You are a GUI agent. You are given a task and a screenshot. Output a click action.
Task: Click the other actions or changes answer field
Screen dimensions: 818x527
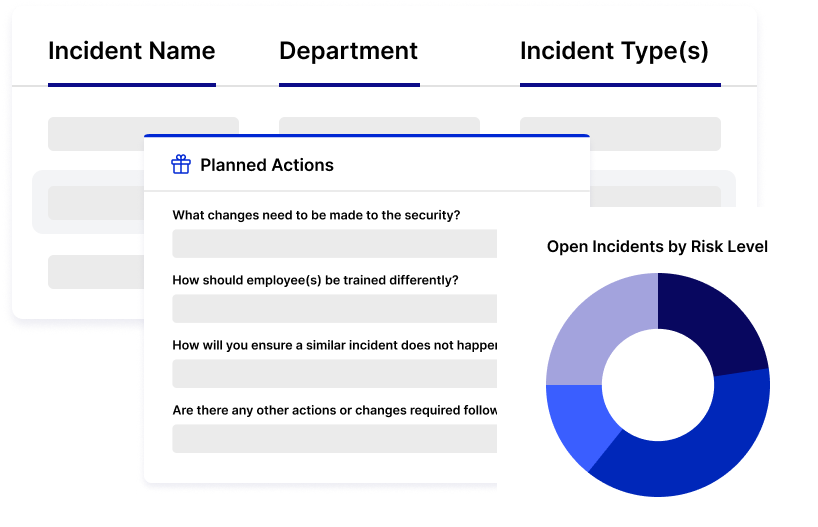(x=334, y=439)
